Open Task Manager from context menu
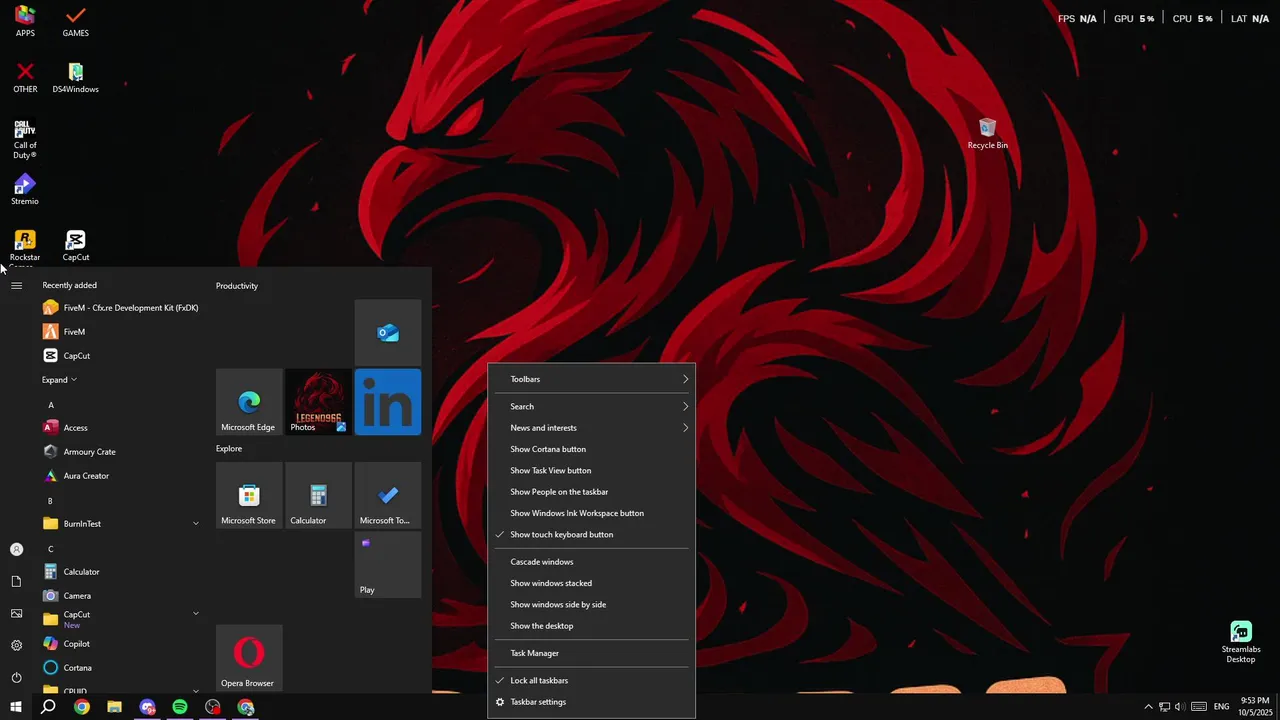 pyautogui.click(x=591, y=653)
